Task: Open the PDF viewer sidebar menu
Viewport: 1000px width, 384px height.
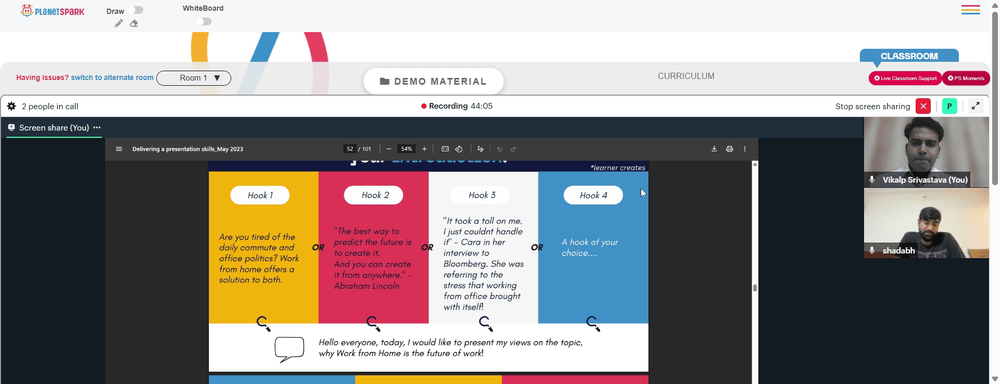Action: (119, 149)
